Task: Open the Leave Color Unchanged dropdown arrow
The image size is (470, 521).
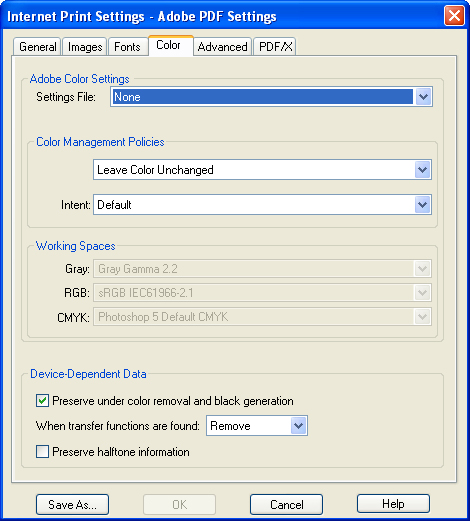Action: (x=422, y=170)
